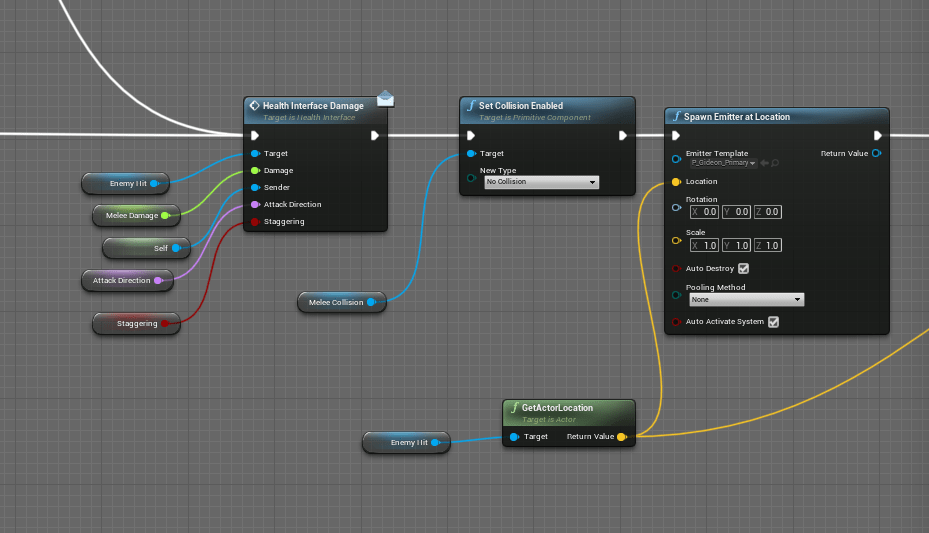Select the Melee Collision variable node
This screenshot has height=533, width=929.
335,302
